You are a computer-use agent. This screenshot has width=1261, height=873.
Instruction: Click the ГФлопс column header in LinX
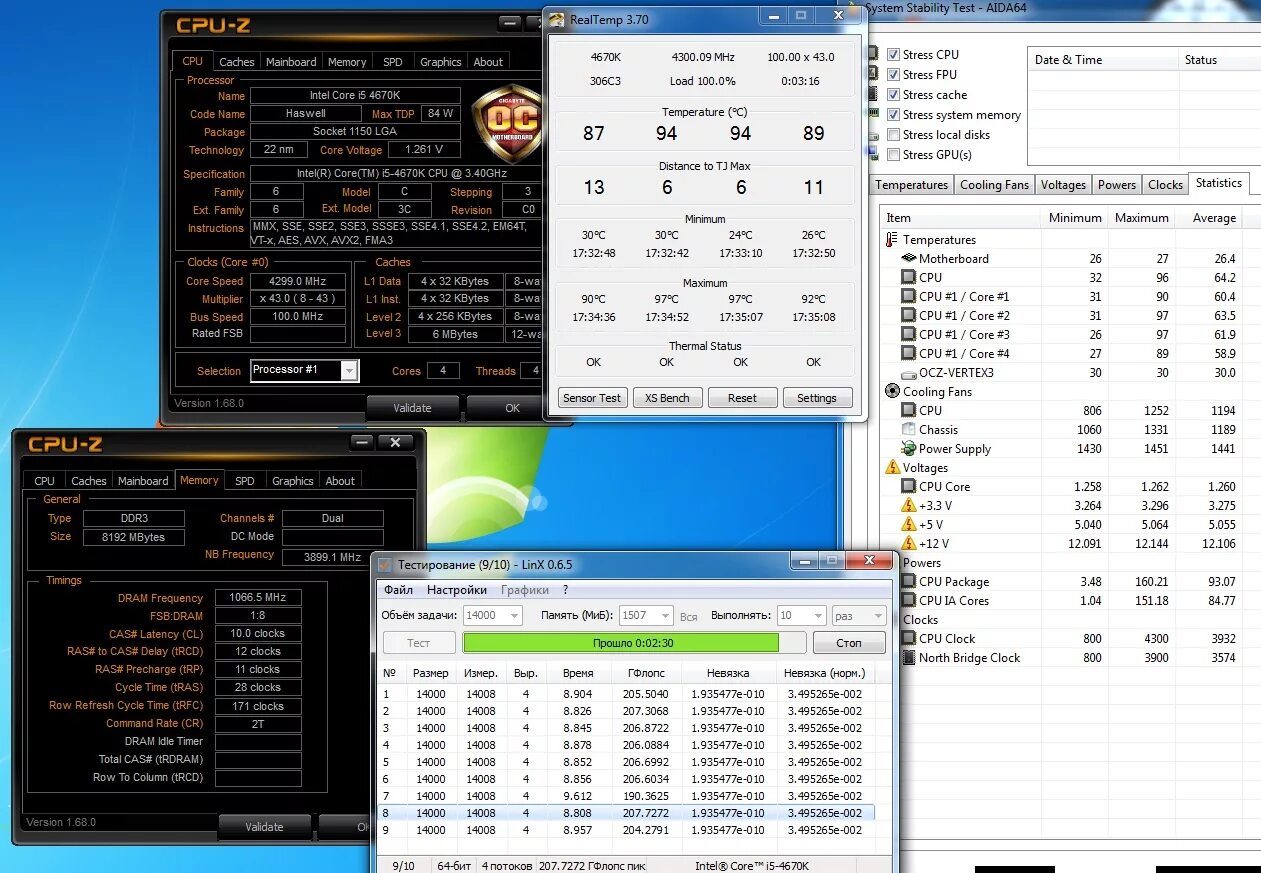click(x=647, y=673)
